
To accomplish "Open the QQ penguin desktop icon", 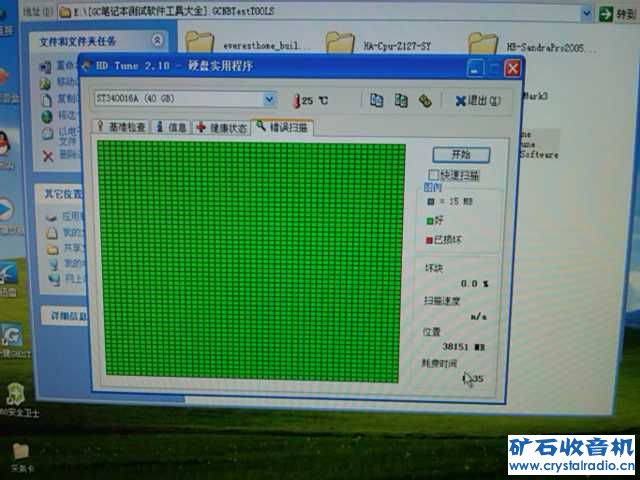I will pyautogui.click(x=4, y=143).
